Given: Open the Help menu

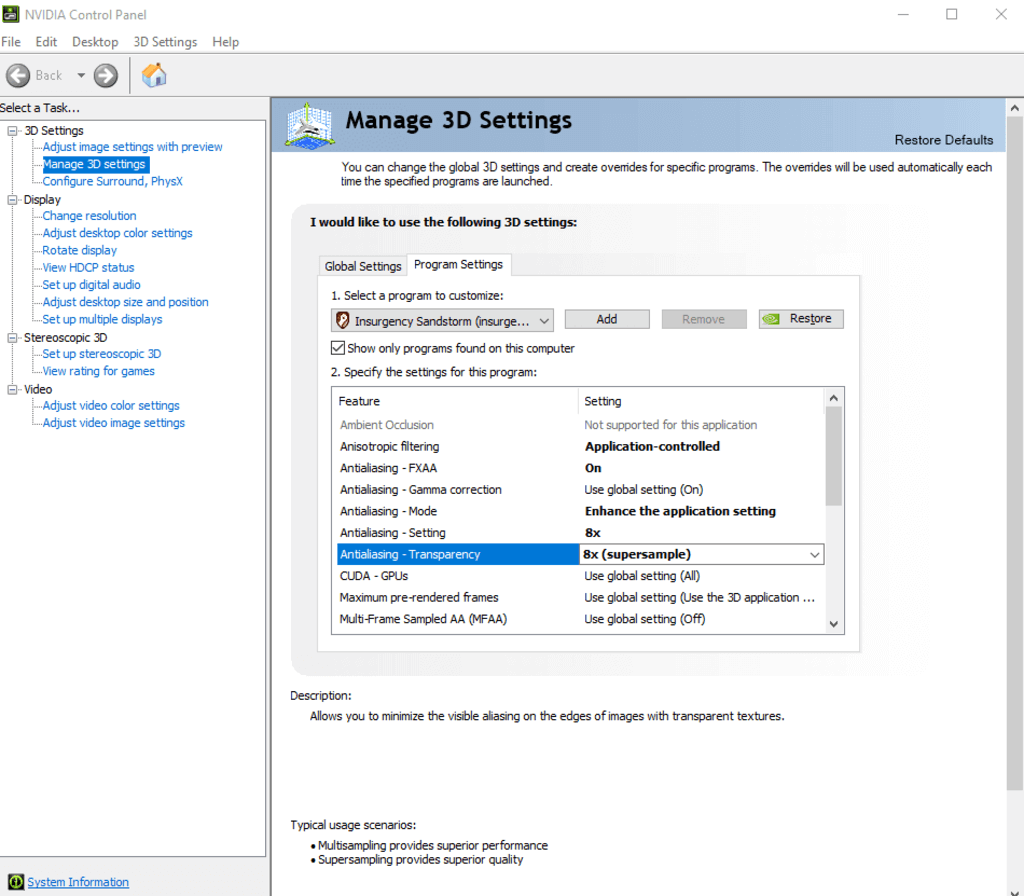Looking at the screenshot, I should tap(225, 42).
